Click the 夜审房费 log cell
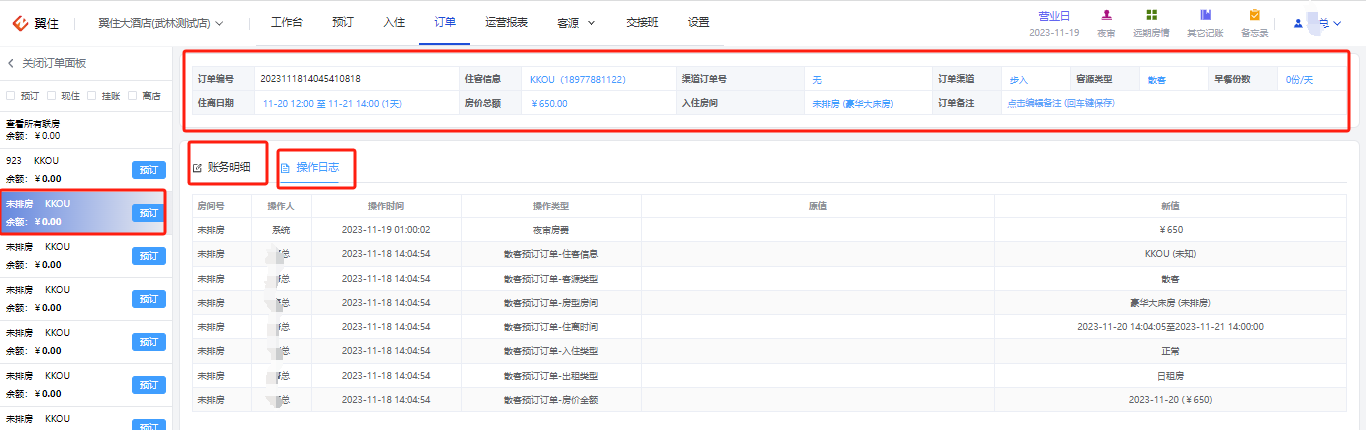Screen dimensions: 1366x430 click(x=551, y=229)
